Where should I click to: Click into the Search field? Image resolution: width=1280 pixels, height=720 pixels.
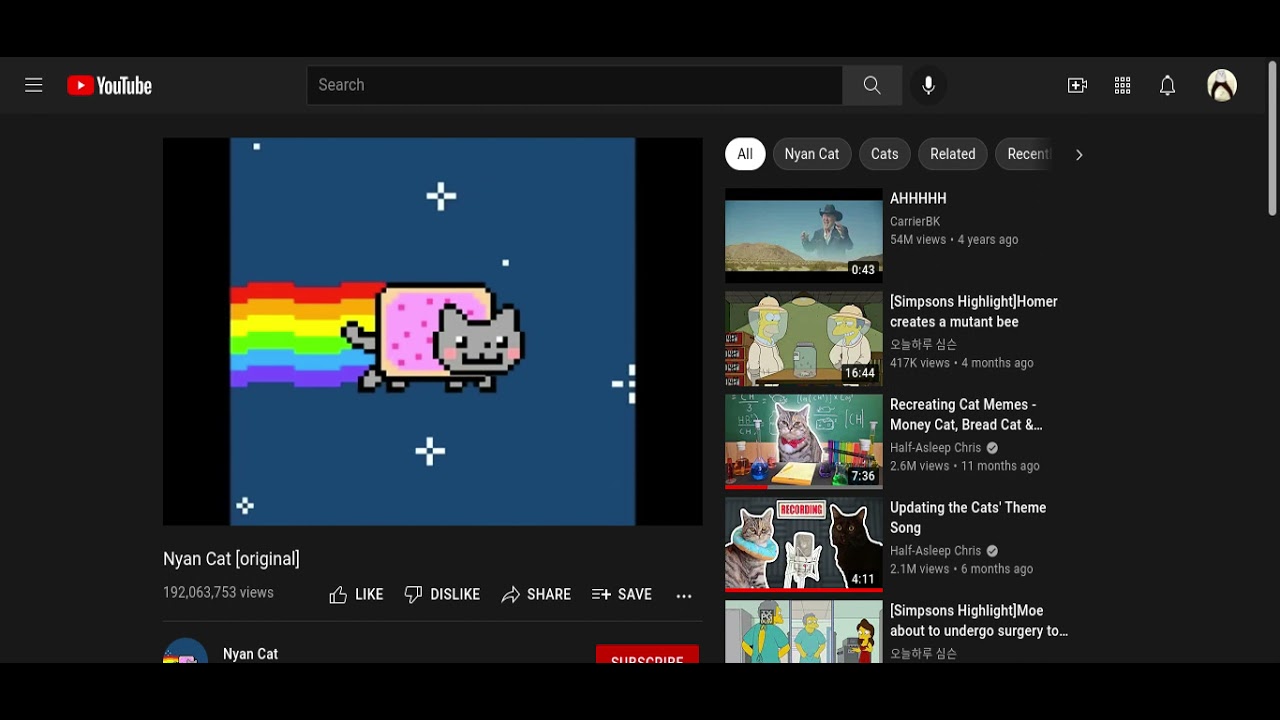coord(575,85)
